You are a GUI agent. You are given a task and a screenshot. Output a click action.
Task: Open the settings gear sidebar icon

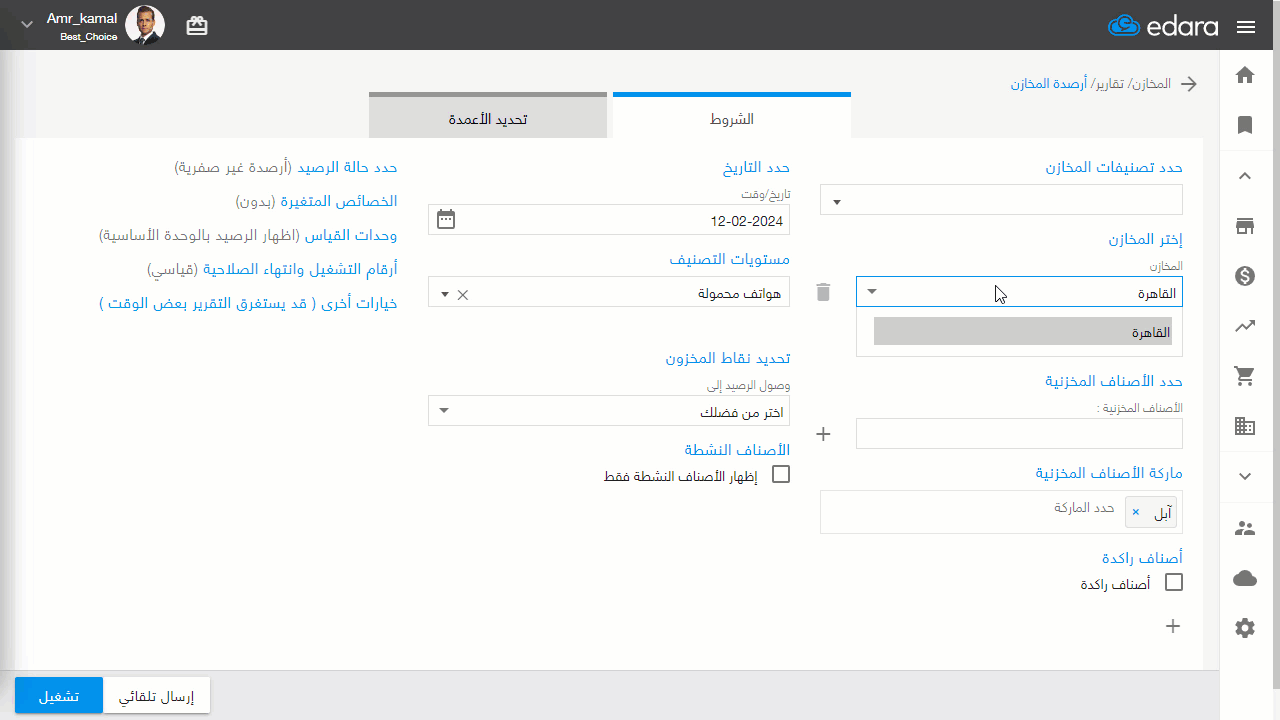pyautogui.click(x=1245, y=628)
